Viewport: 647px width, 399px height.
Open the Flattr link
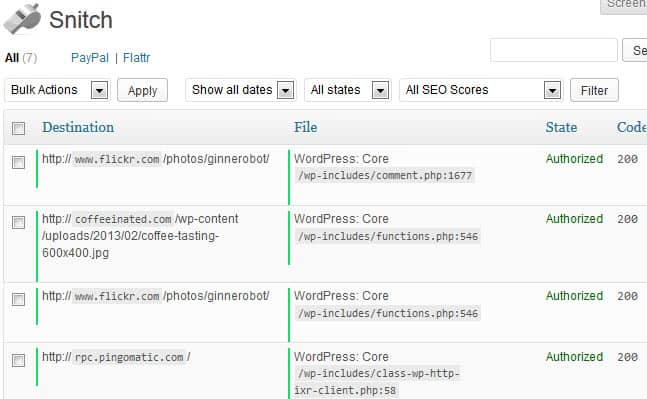(137, 57)
